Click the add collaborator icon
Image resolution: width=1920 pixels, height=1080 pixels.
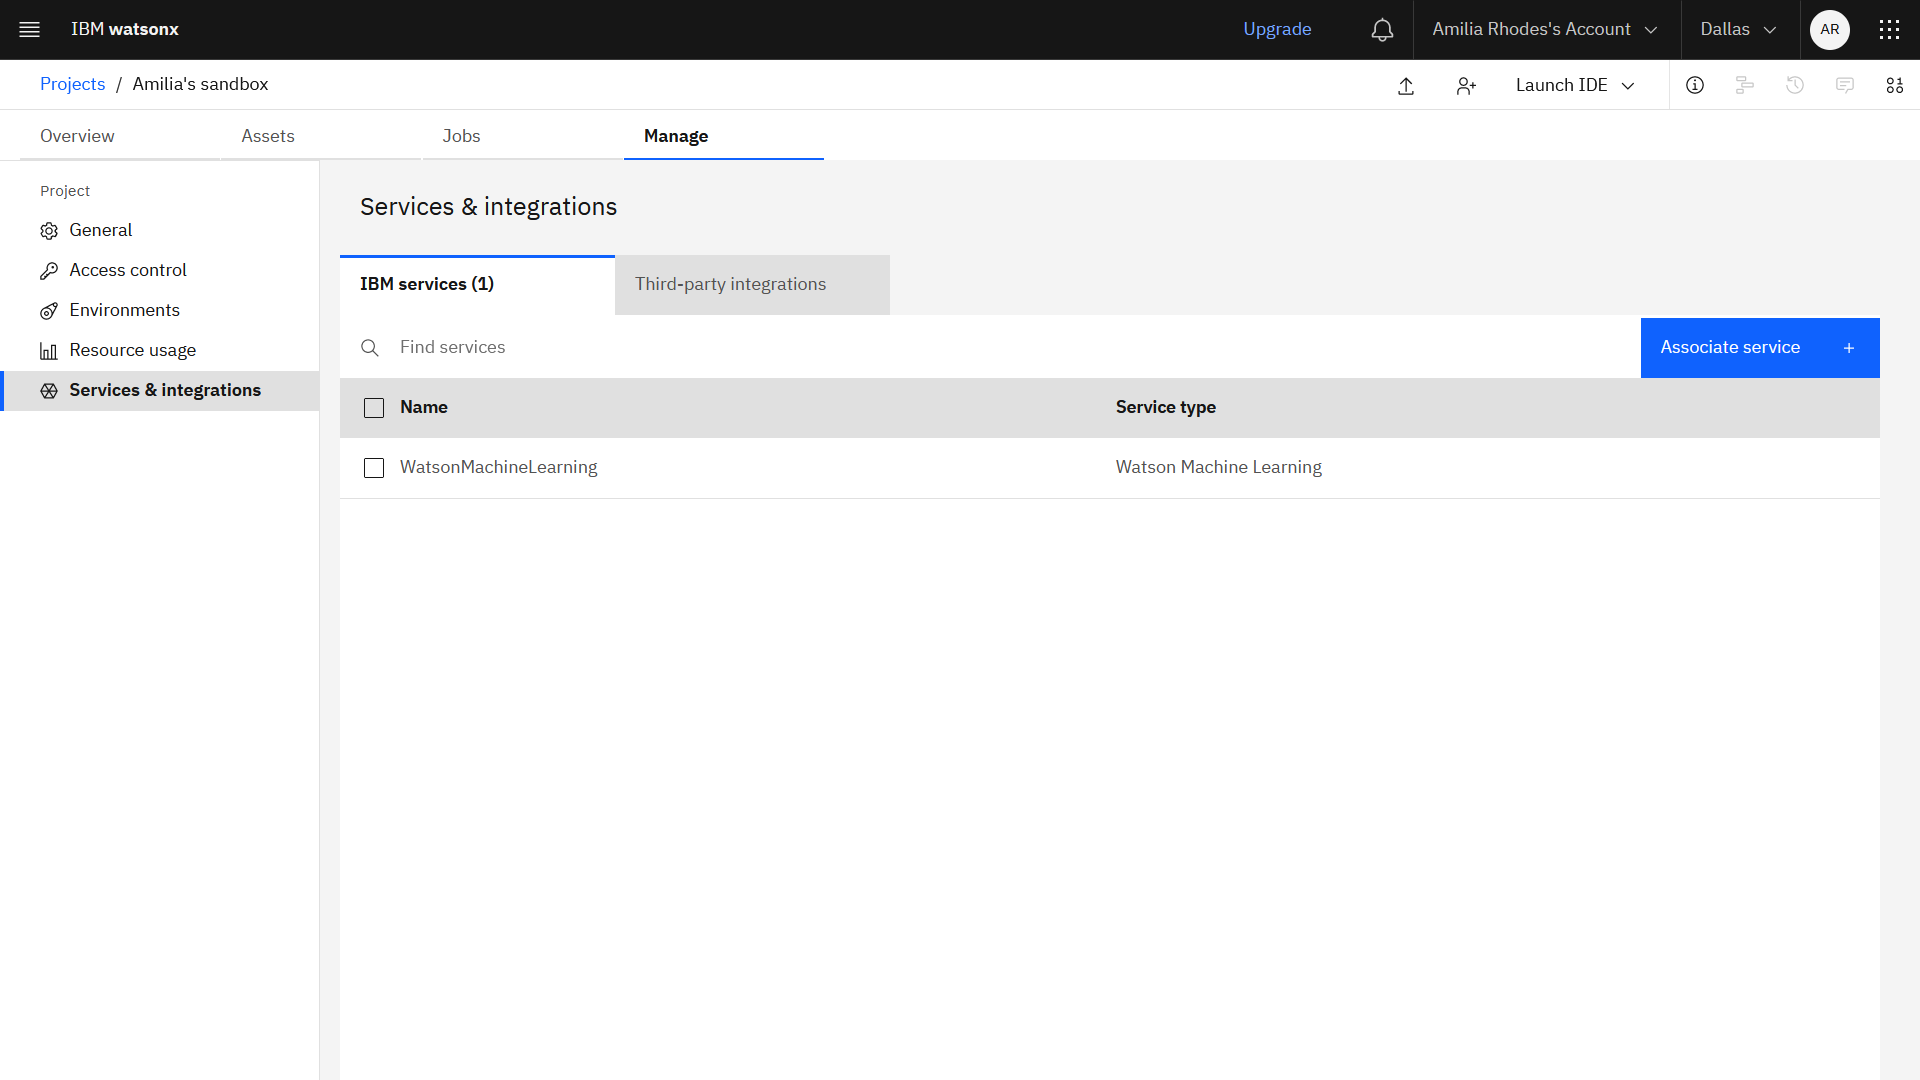(1466, 84)
